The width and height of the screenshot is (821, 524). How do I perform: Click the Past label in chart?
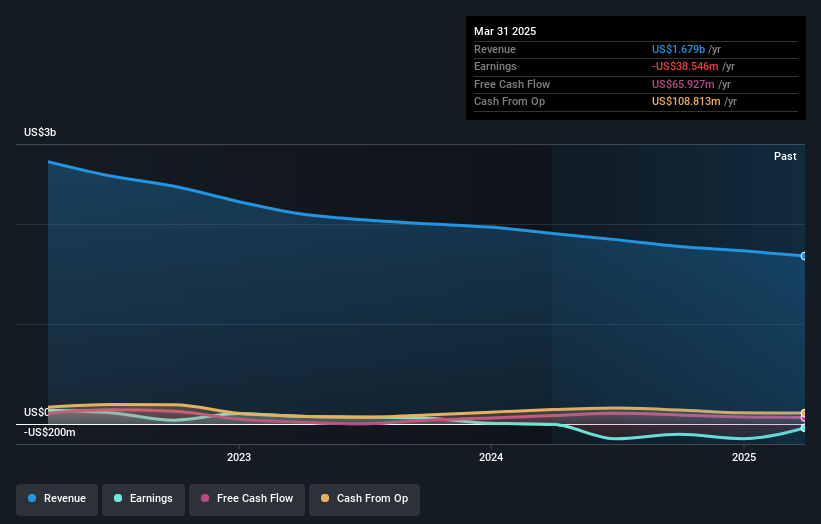tap(785, 156)
